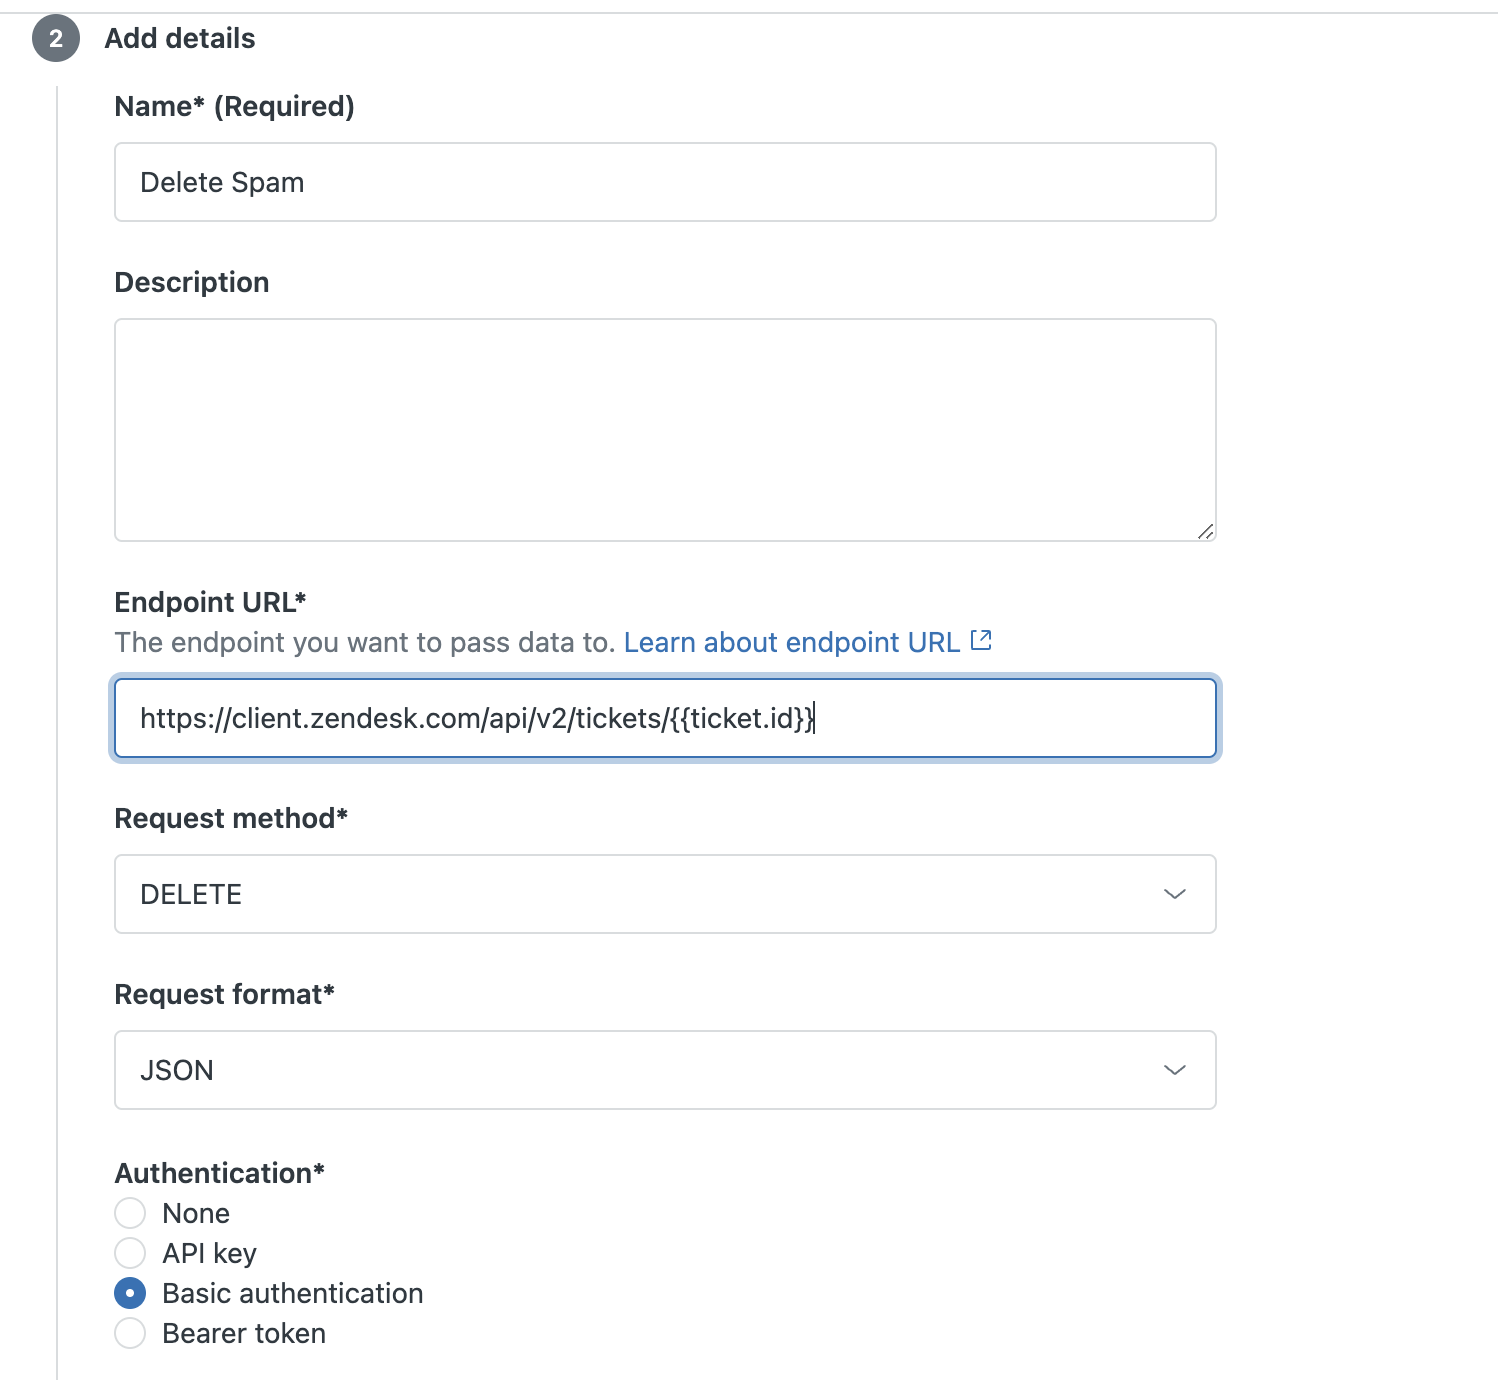The height and width of the screenshot is (1380, 1498).
Task: Select the Bearer token radio button
Action: click(x=130, y=1333)
